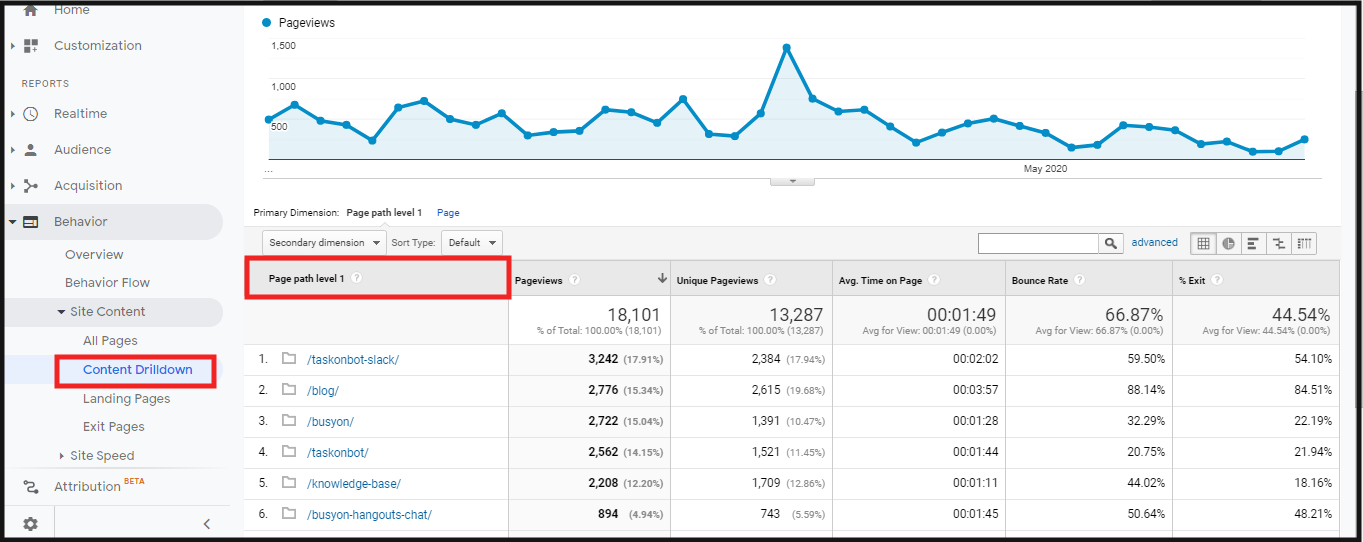Click inside the table search field
Image resolution: width=1363 pixels, height=542 pixels.
(1038, 243)
